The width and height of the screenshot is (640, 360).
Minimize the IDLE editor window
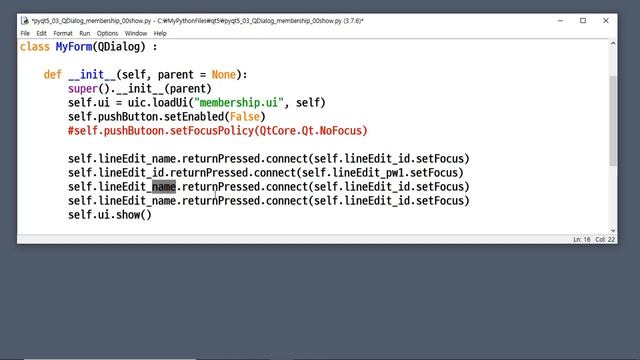pos(560,20)
